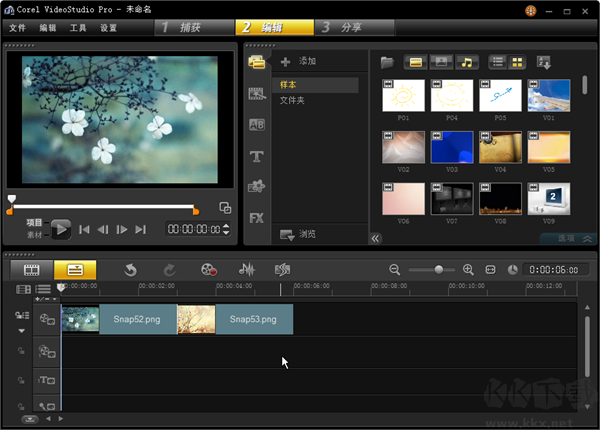This screenshot has height=430, width=600.
Task: Select the Snap53.png clip on the timeline
Action: (x=253, y=320)
